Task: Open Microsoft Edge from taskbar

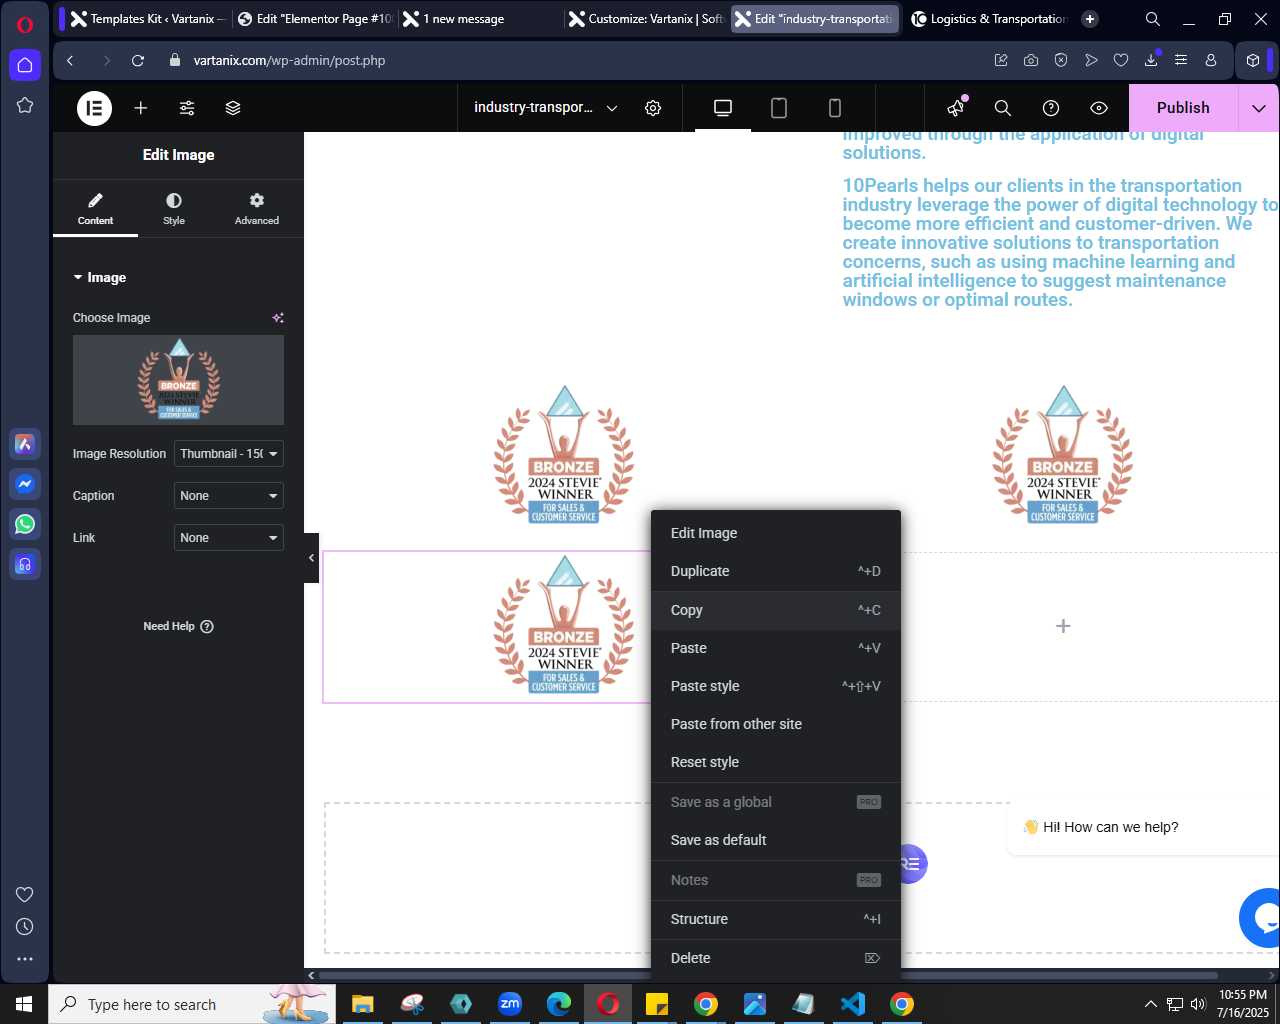Action: 559,1004
